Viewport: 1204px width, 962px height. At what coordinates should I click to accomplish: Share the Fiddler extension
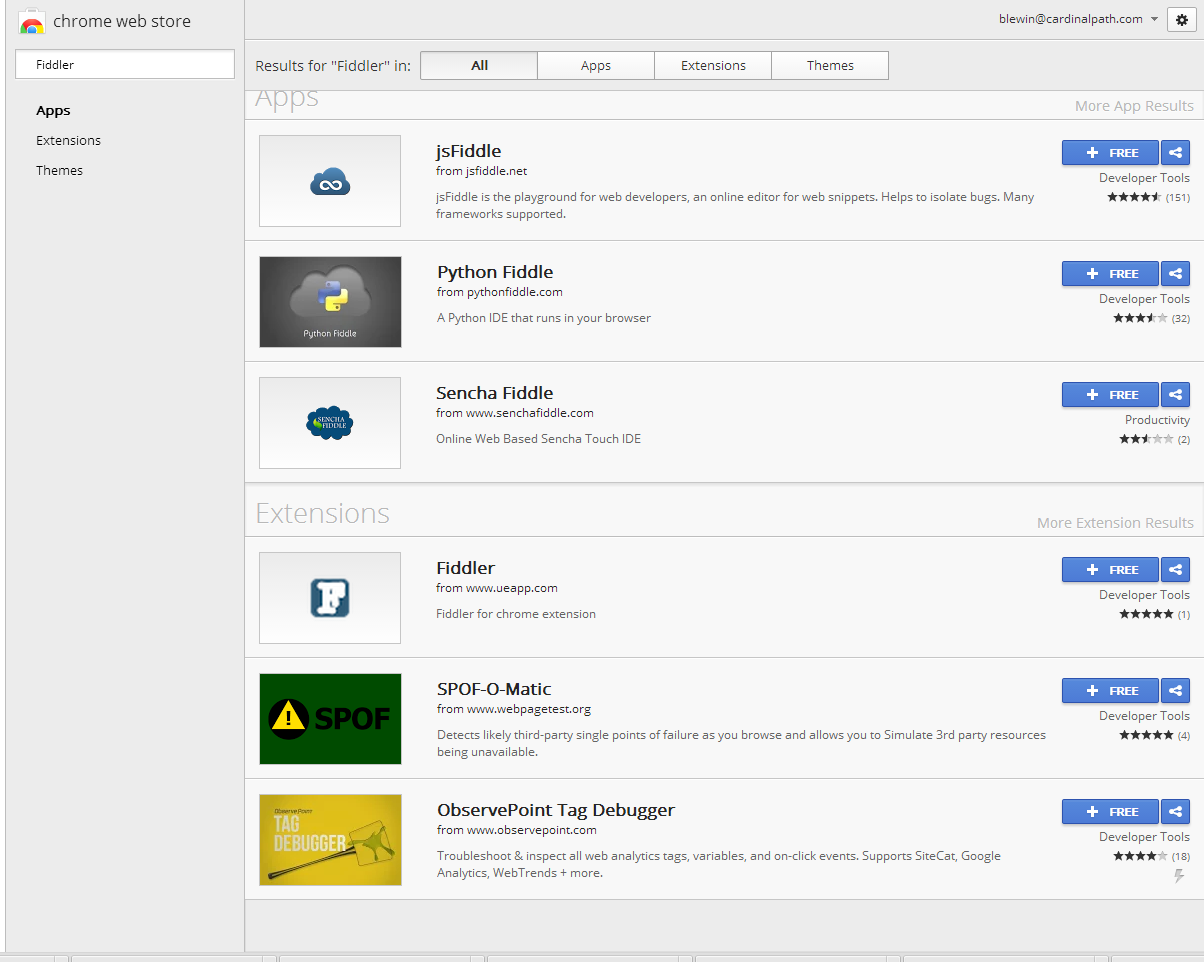pos(1175,569)
